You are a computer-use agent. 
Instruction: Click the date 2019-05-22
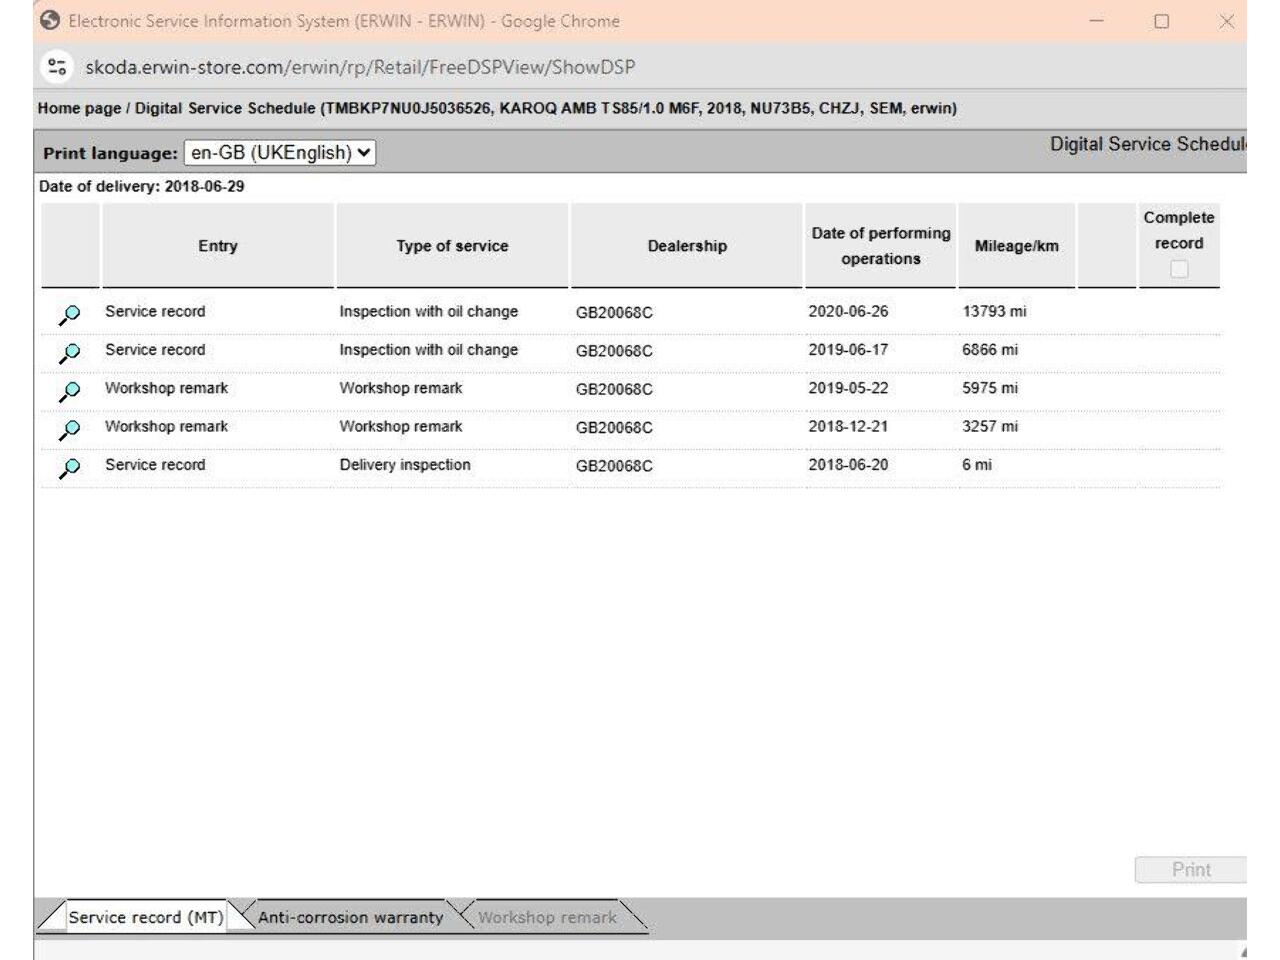point(848,388)
